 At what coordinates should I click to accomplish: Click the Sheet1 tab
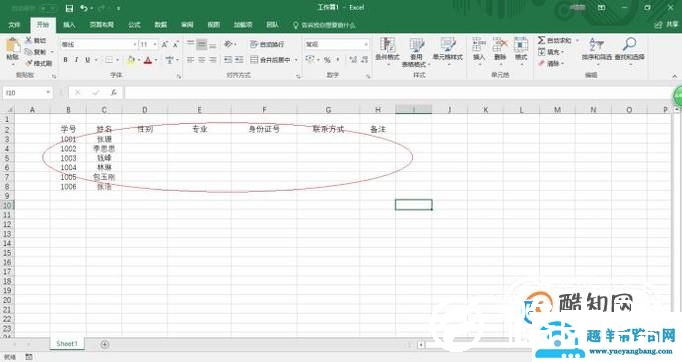tap(67, 344)
